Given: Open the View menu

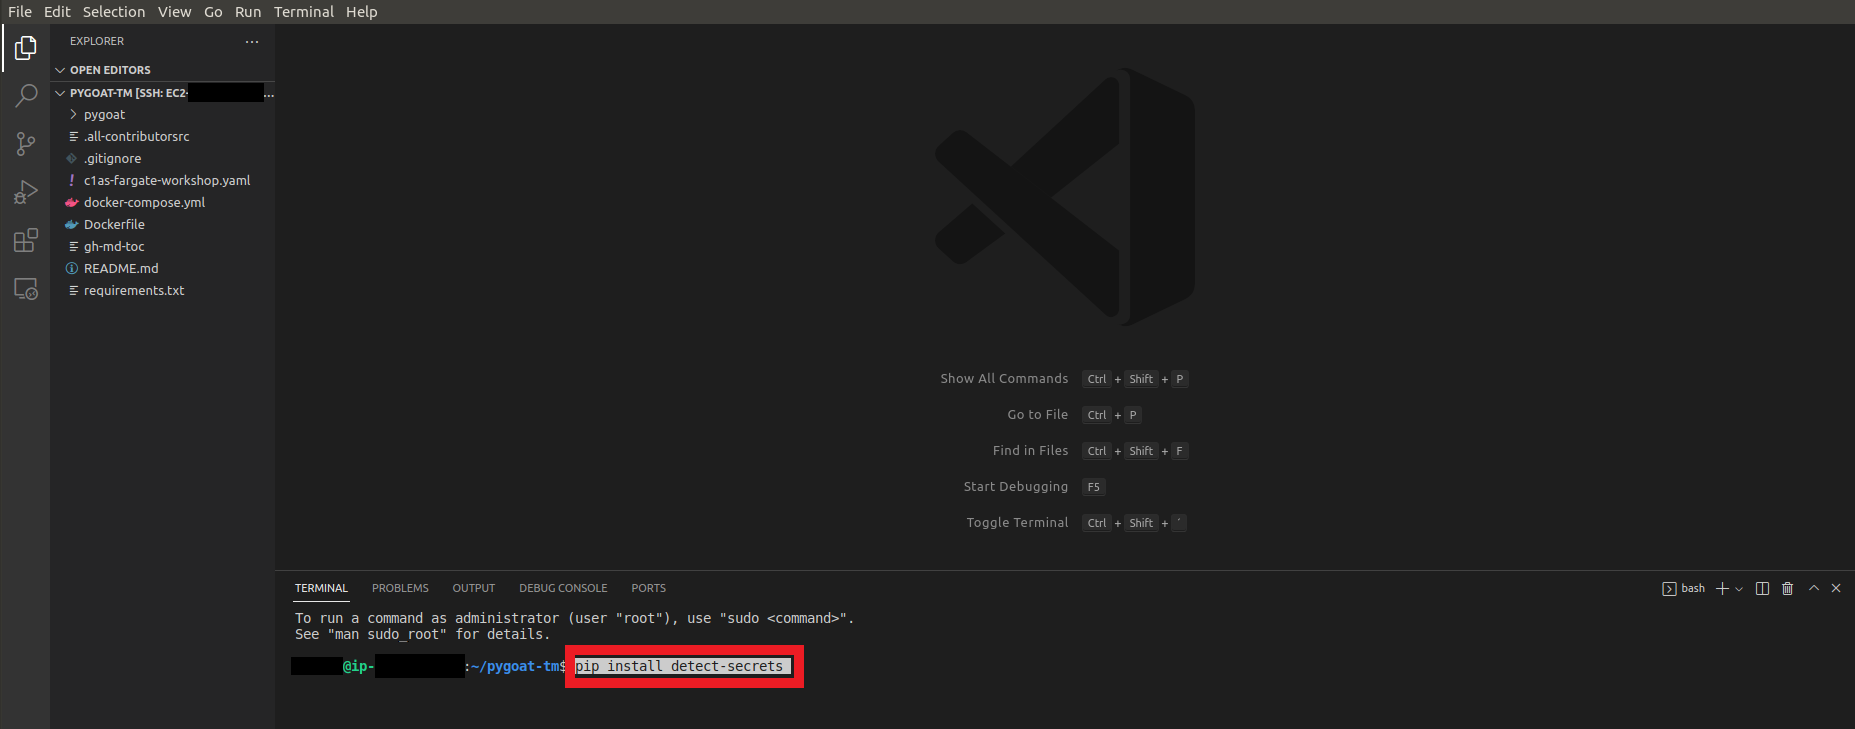Looking at the screenshot, I should coord(174,12).
